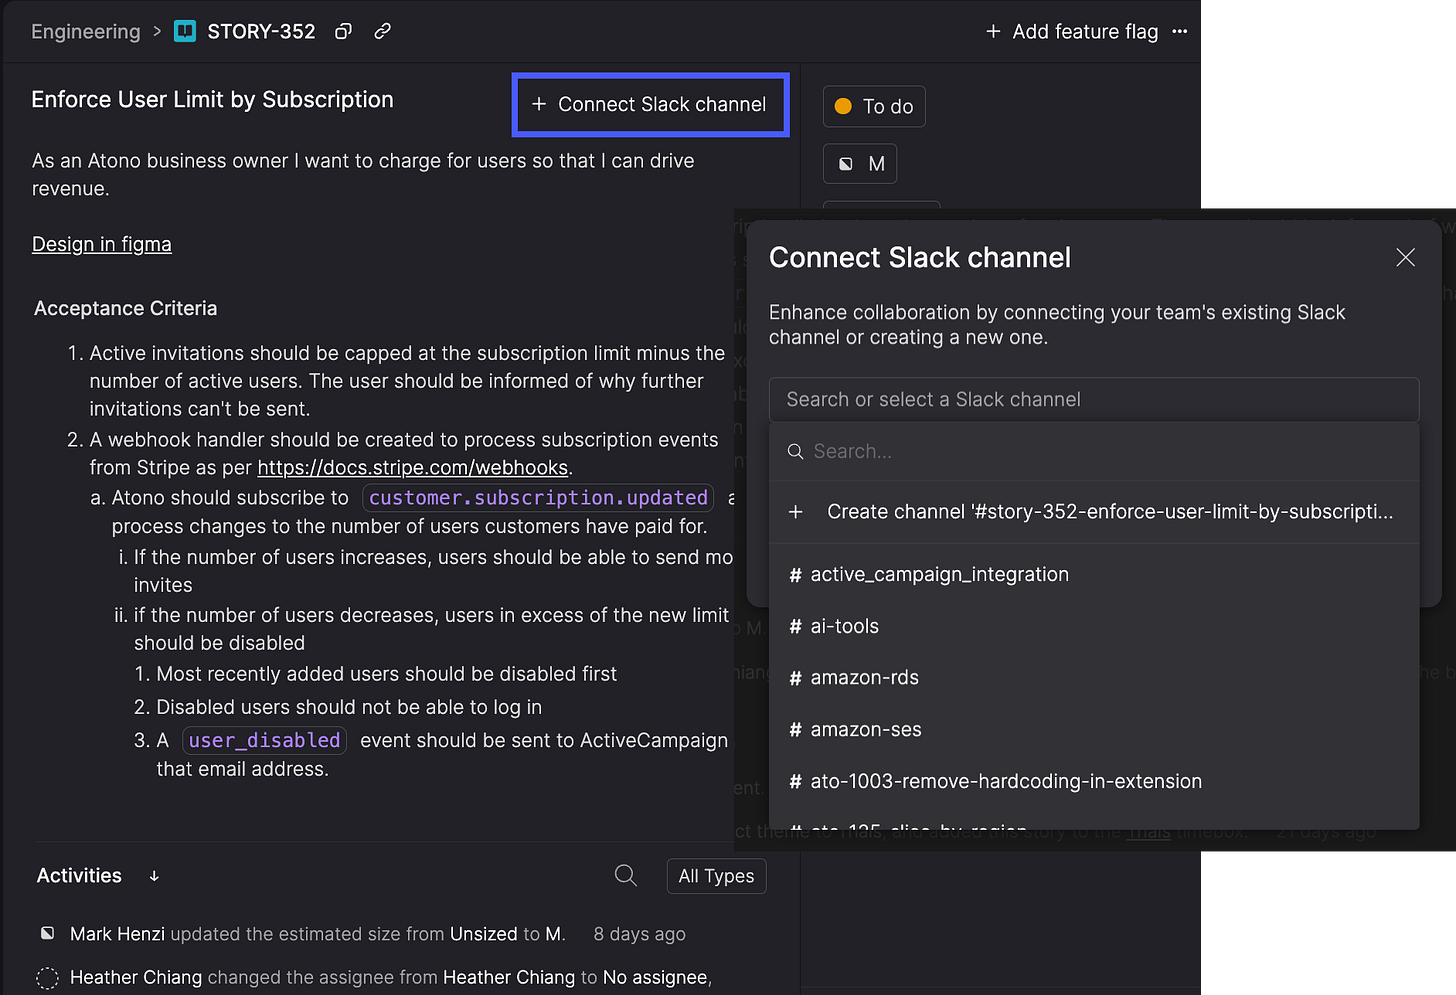Select the amazon-rds channel
The image size is (1456, 995).
tap(1094, 677)
